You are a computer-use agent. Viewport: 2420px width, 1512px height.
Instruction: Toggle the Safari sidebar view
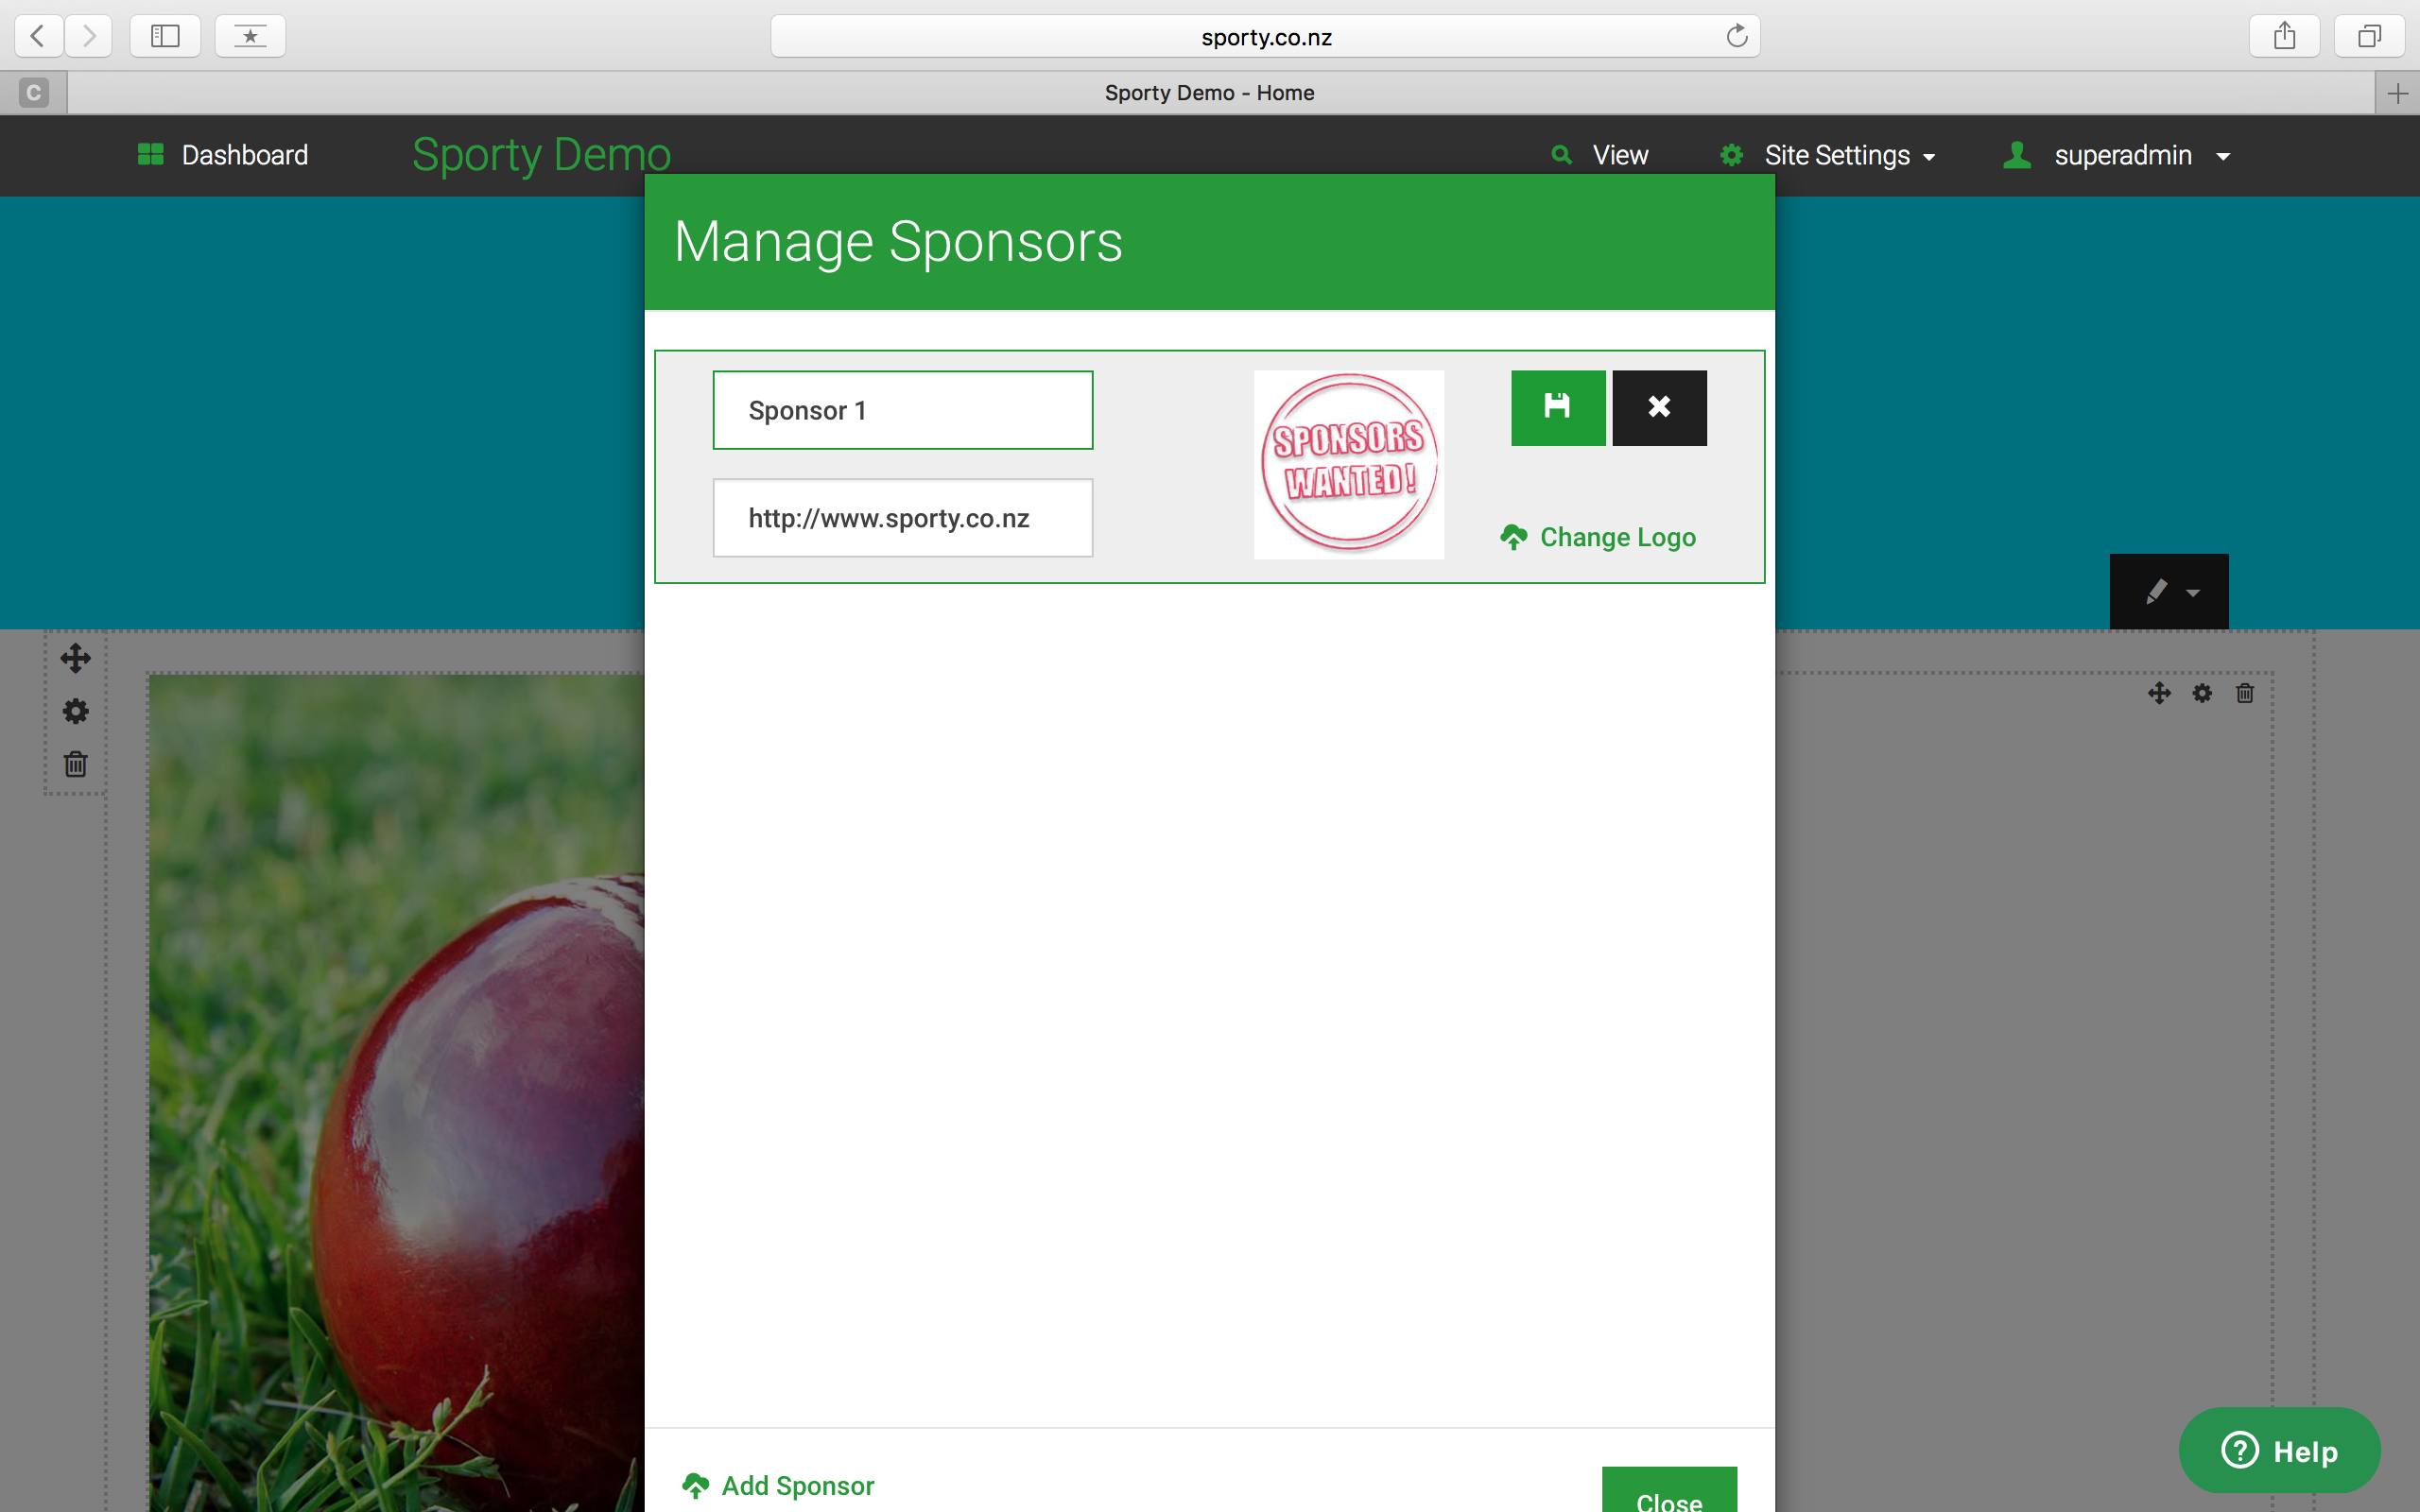165,36
